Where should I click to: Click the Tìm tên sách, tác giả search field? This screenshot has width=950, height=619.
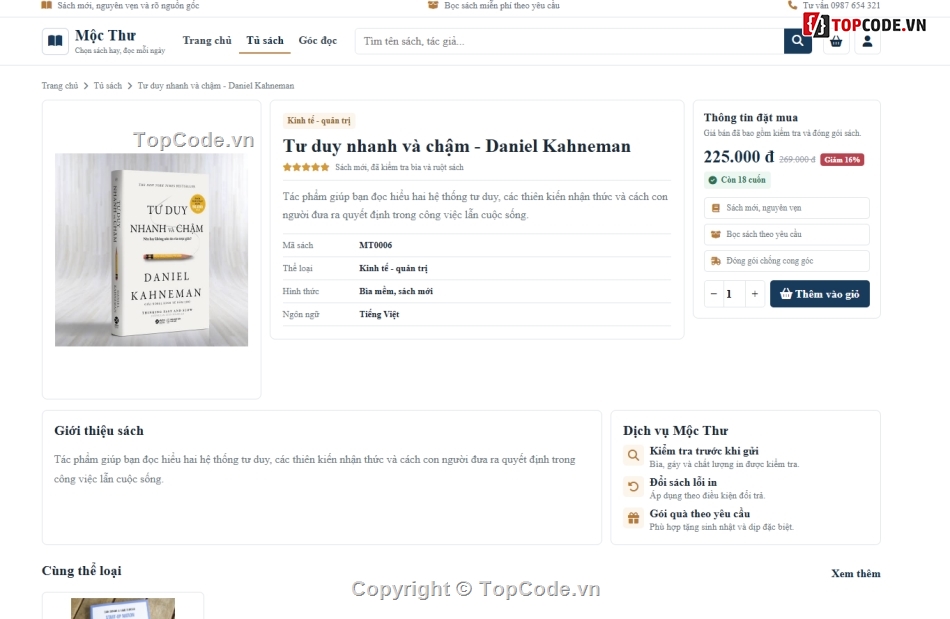coord(570,41)
